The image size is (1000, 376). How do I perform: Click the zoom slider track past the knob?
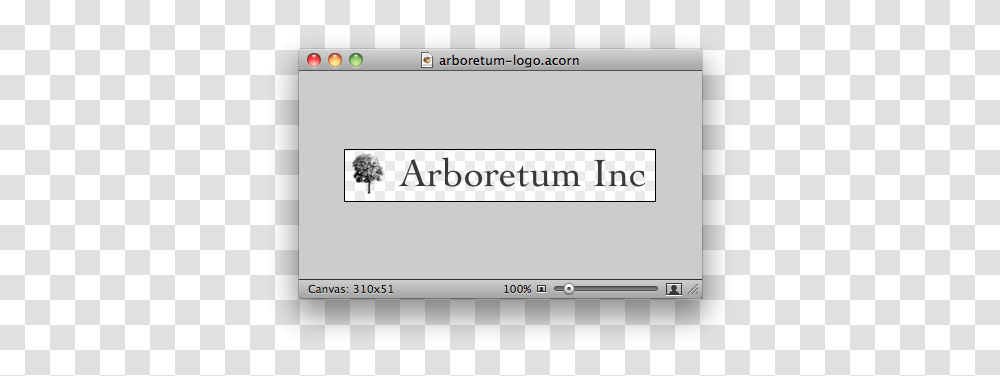(x=615, y=289)
